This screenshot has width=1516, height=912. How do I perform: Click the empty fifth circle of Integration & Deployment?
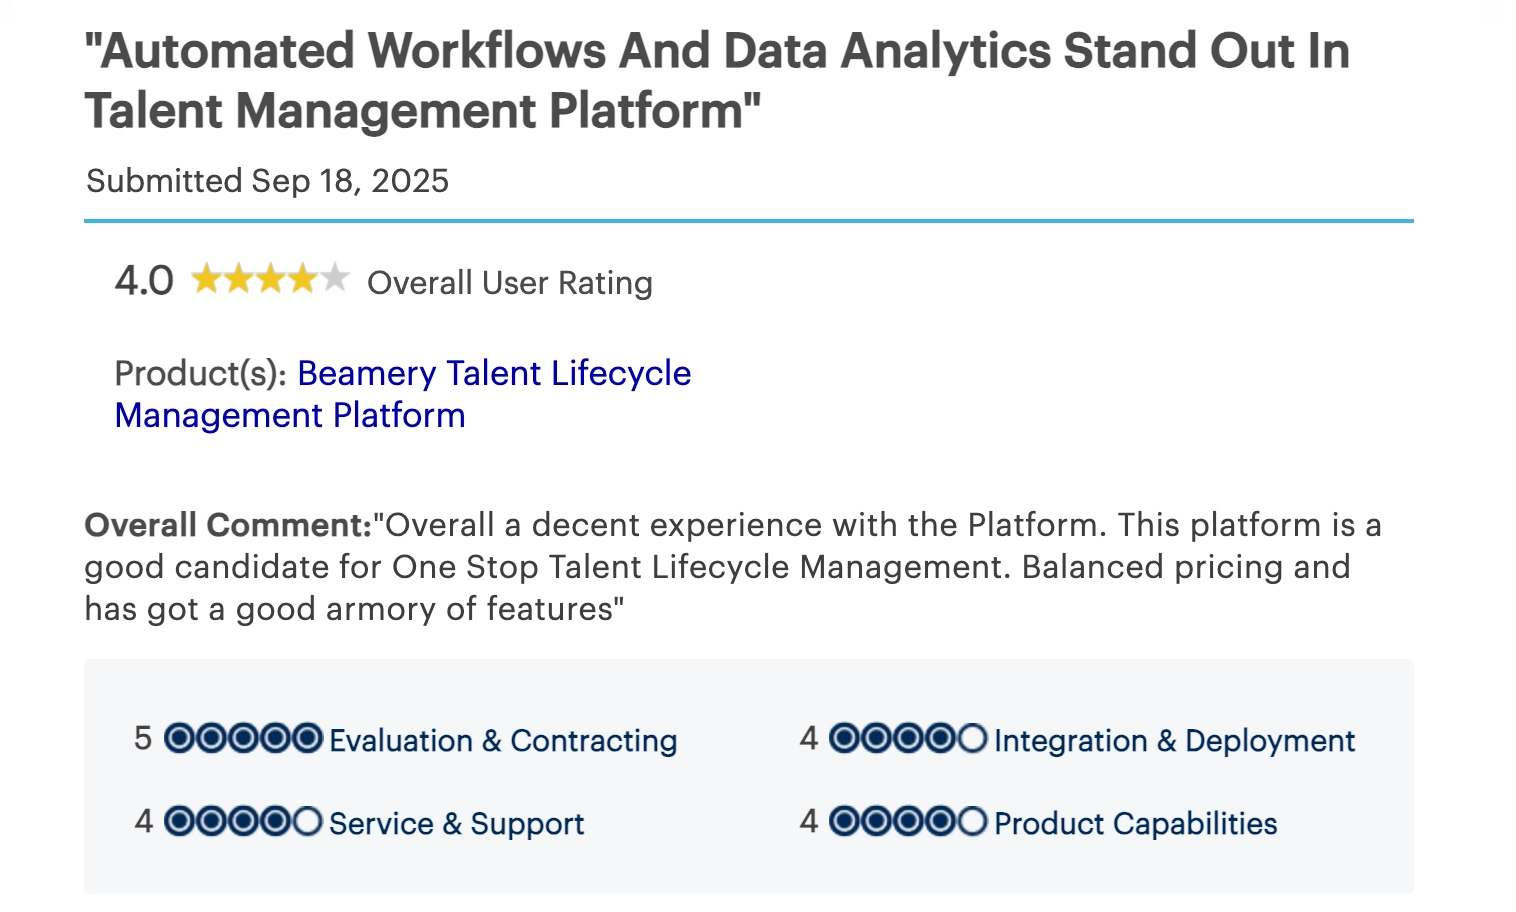(x=972, y=739)
